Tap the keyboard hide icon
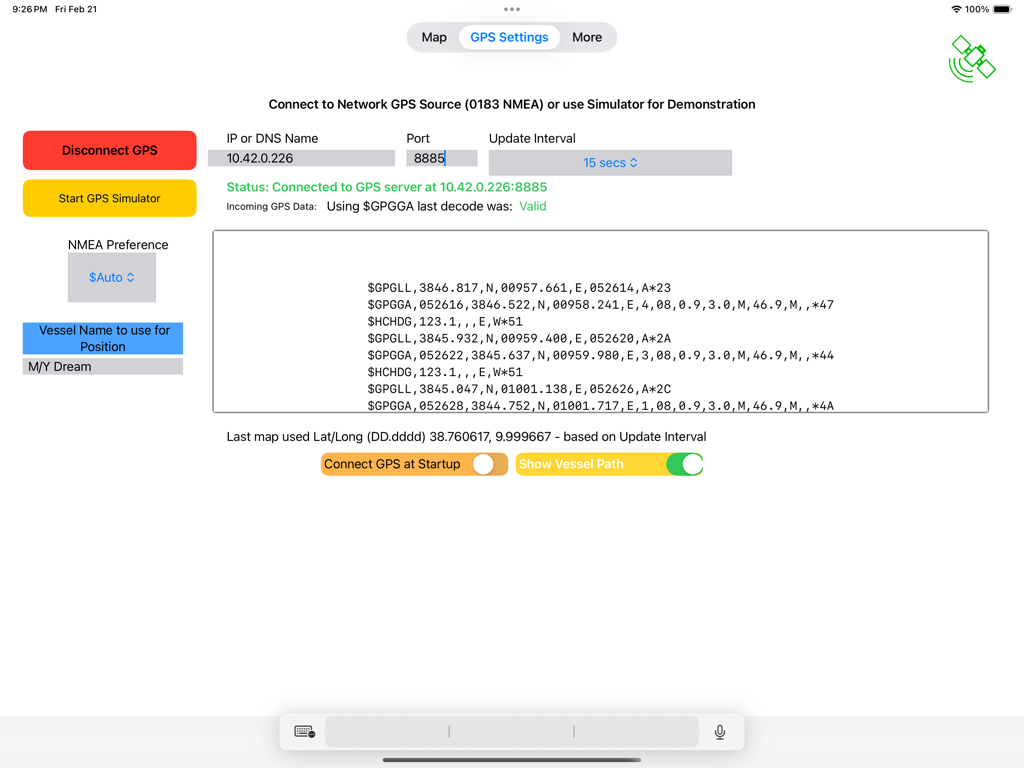This screenshot has width=1024, height=768. (x=305, y=732)
